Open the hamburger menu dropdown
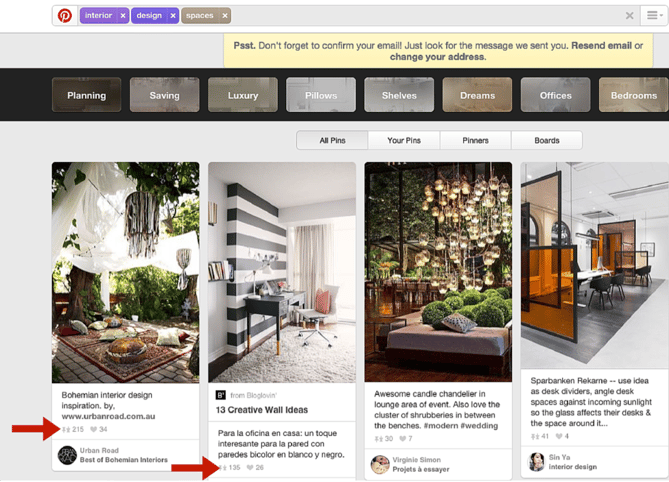Image resolution: width=669 pixels, height=482 pixels. (654, 16)
